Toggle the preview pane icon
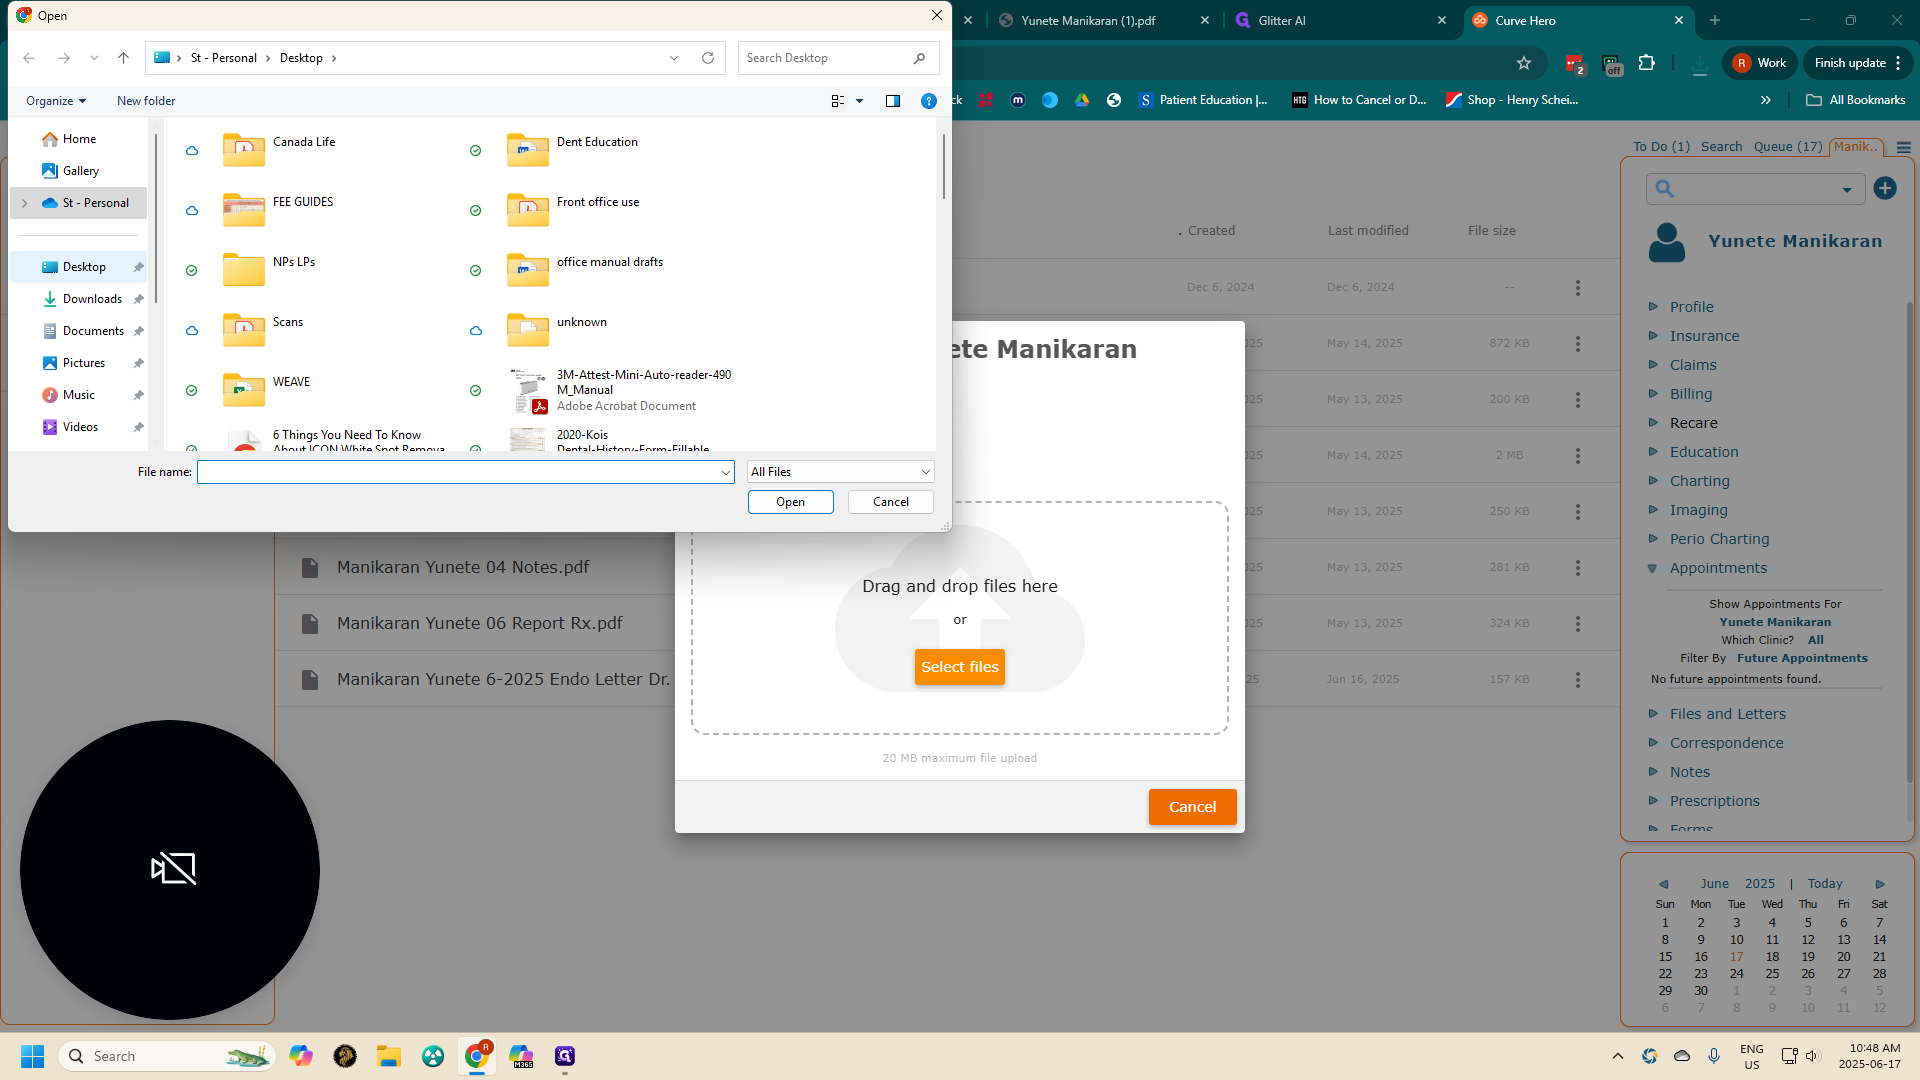This screenshot has height=1080, width=1920. (893, 101)
